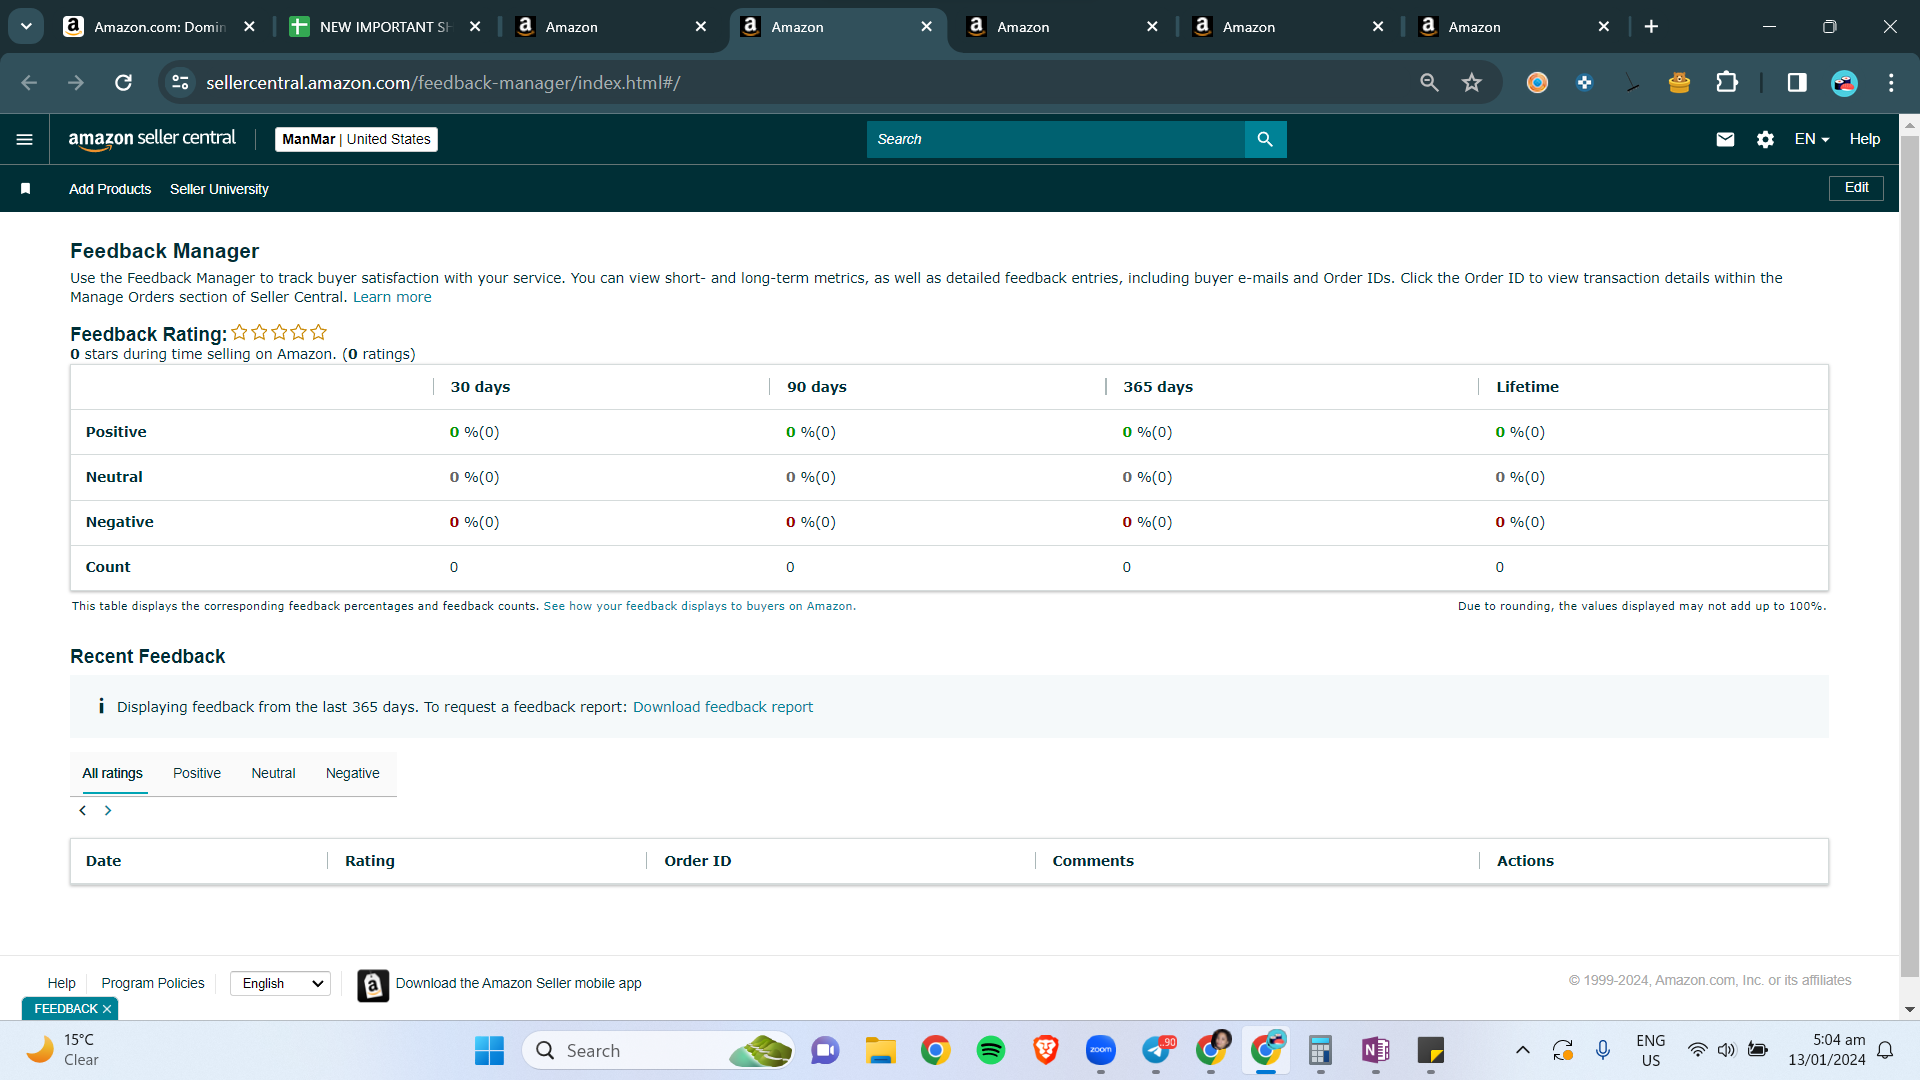The height and width of the screenshot is (1080, 1920).
Task: Click the amazon seller central logo
Action: pyautogui.click(x=152, y=139)
